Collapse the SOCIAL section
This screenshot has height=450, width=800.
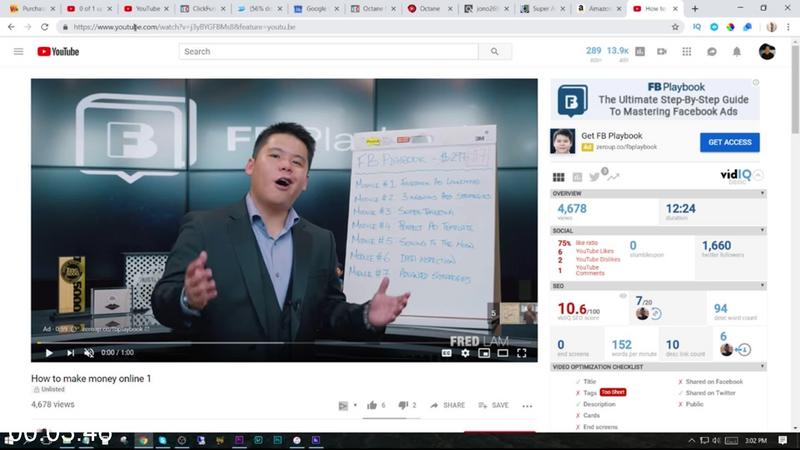762,231
